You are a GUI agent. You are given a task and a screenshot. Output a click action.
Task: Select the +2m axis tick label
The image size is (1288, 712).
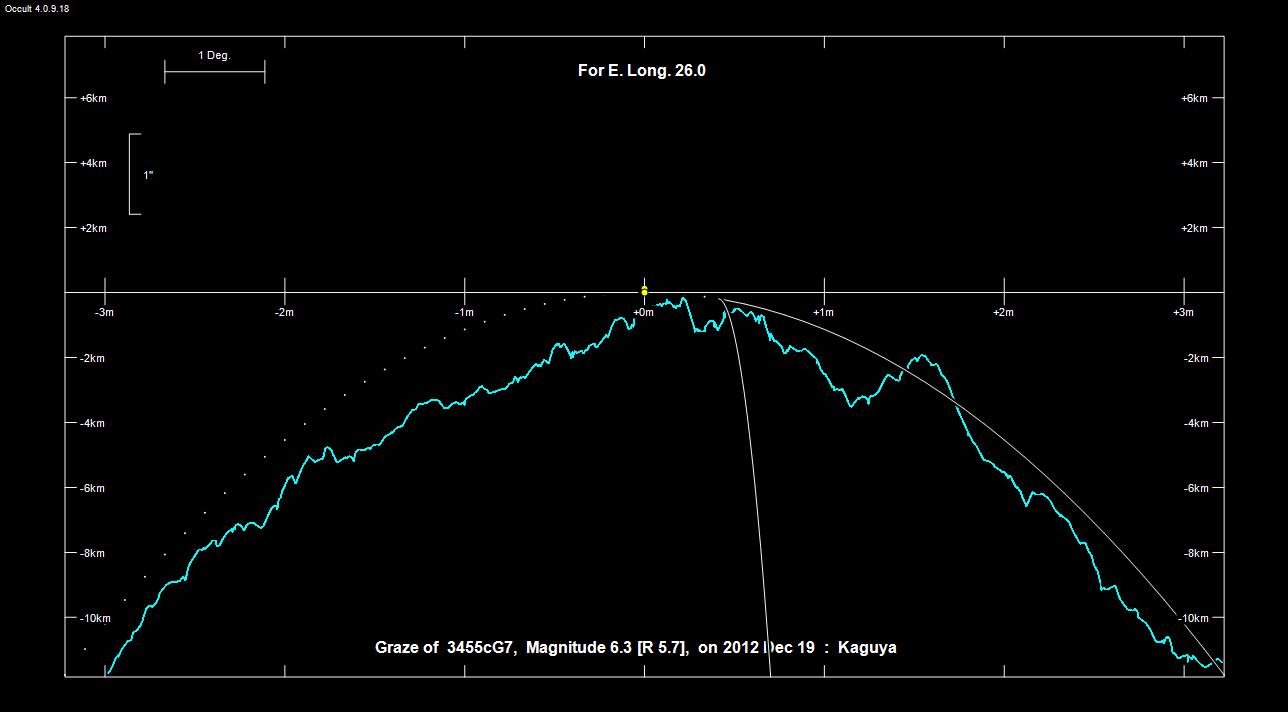(1003, 313)
